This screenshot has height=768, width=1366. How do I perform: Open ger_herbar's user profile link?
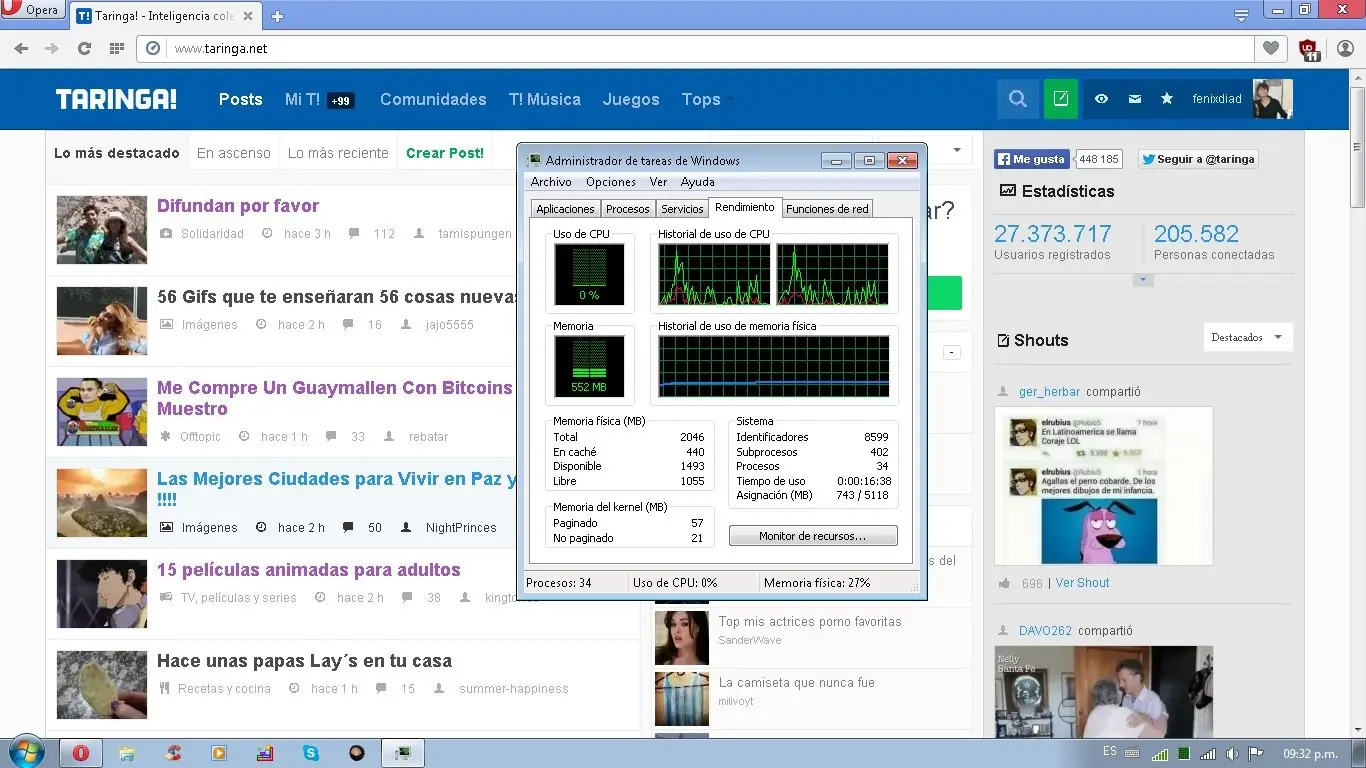pyautogui.click(x=1050, y=392)
